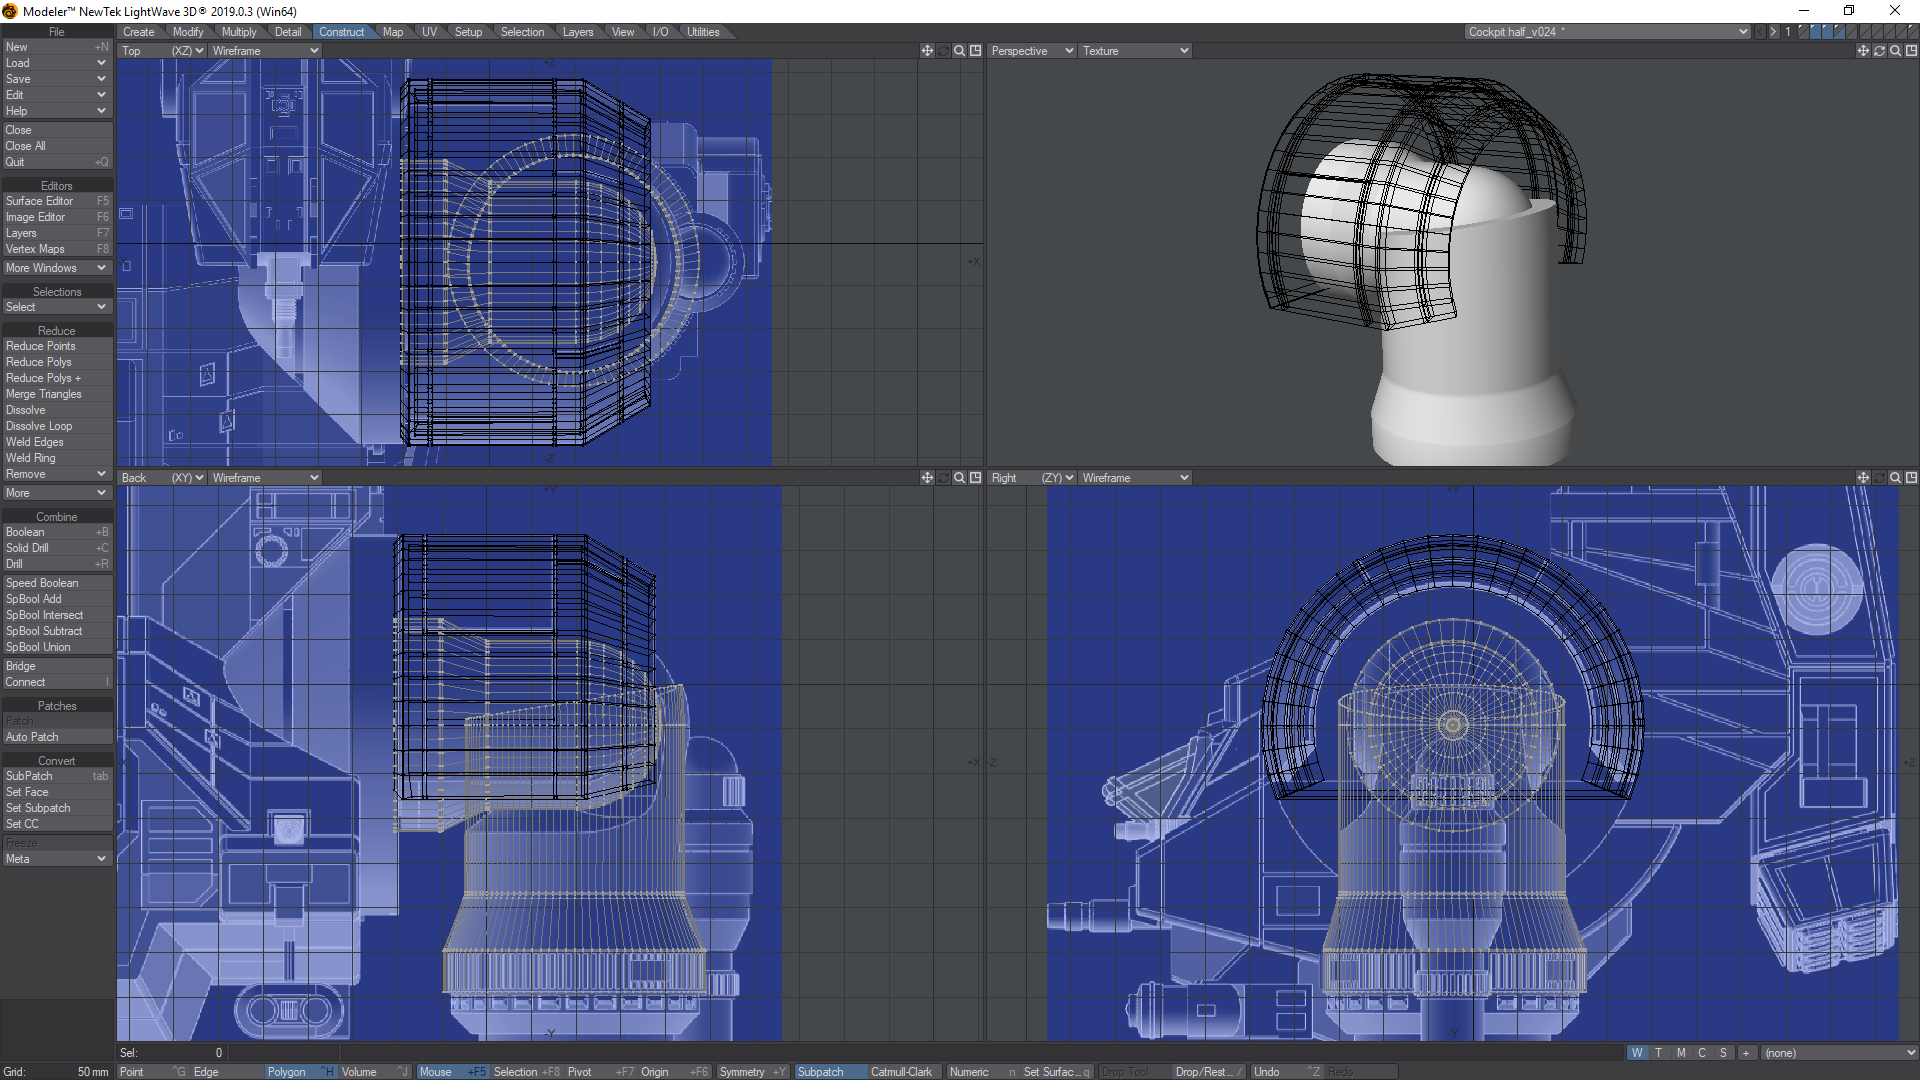The width and height of the screenshot is (1920, 1080).
Task: Toggle layer 1 in the layer bank
Action: point(1803,32)
